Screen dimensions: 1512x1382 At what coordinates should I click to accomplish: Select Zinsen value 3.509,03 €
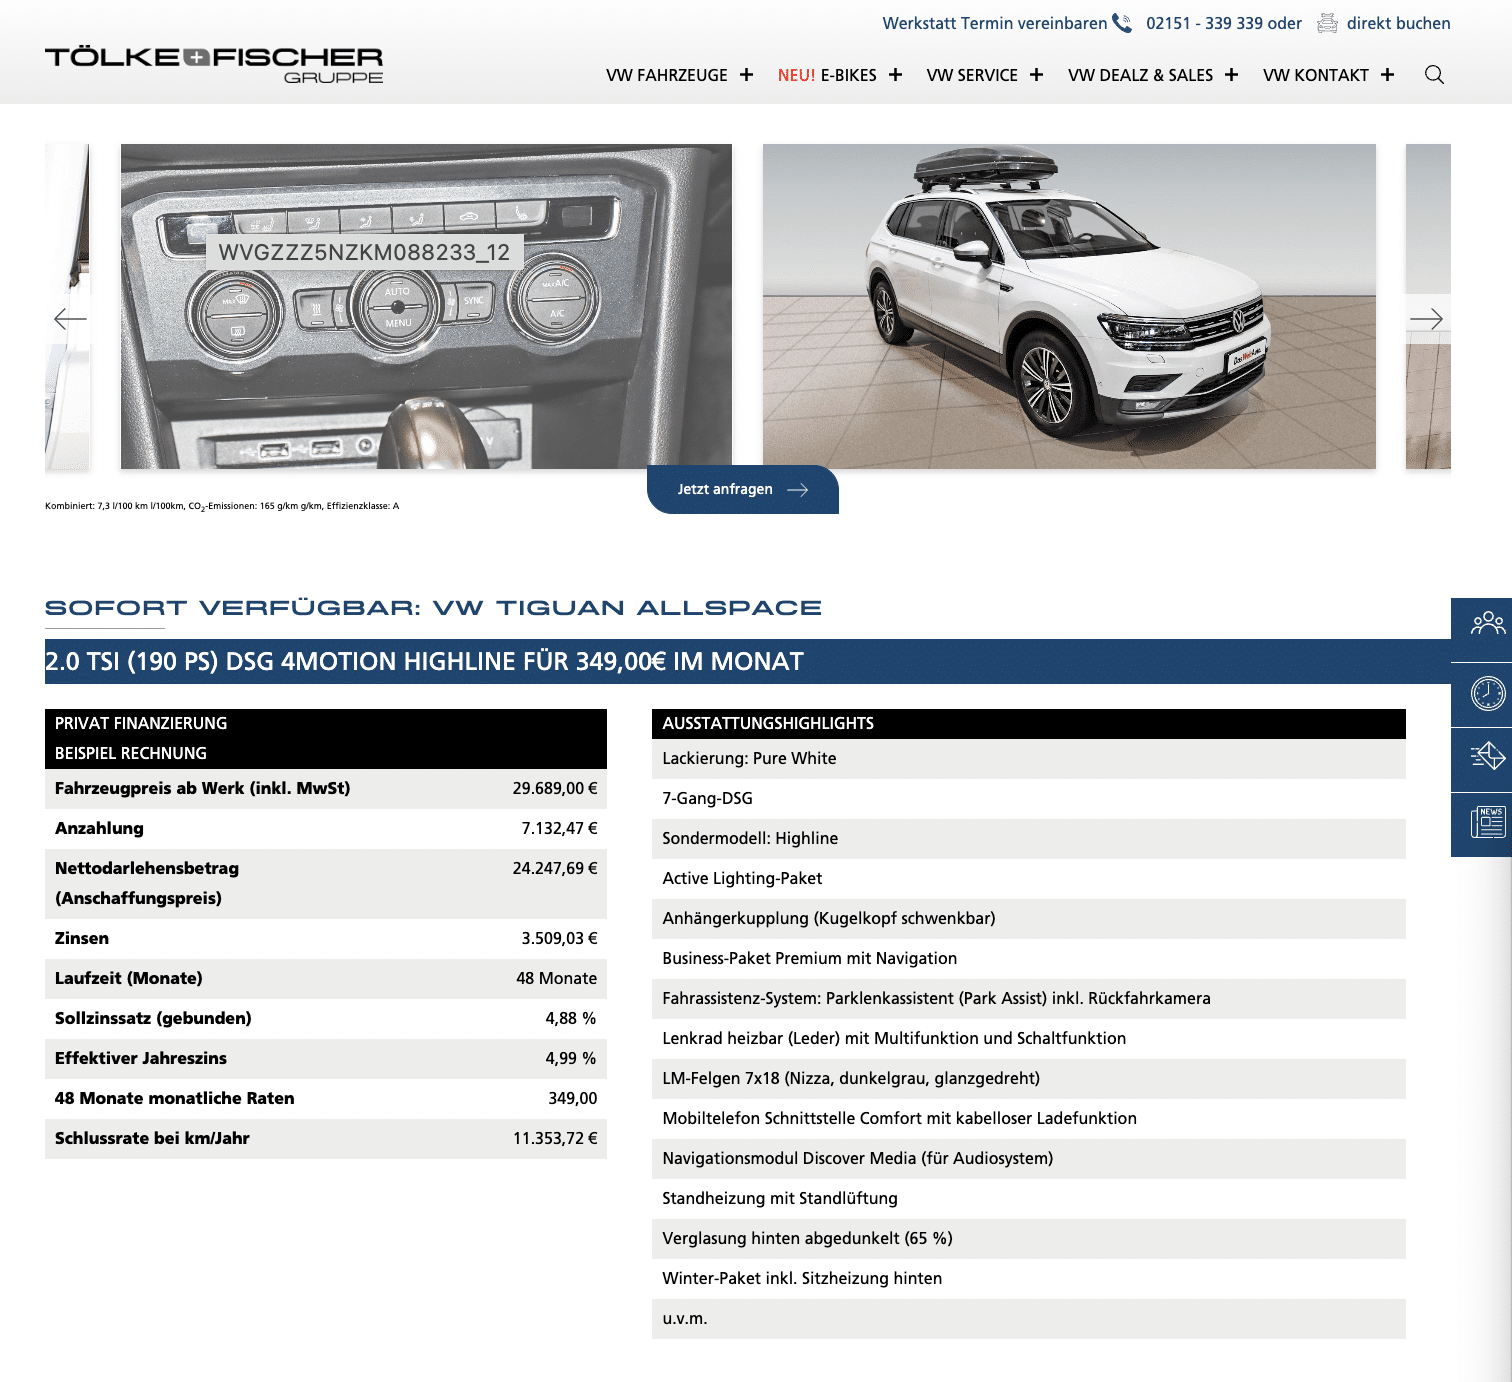(x=559, y=938)
